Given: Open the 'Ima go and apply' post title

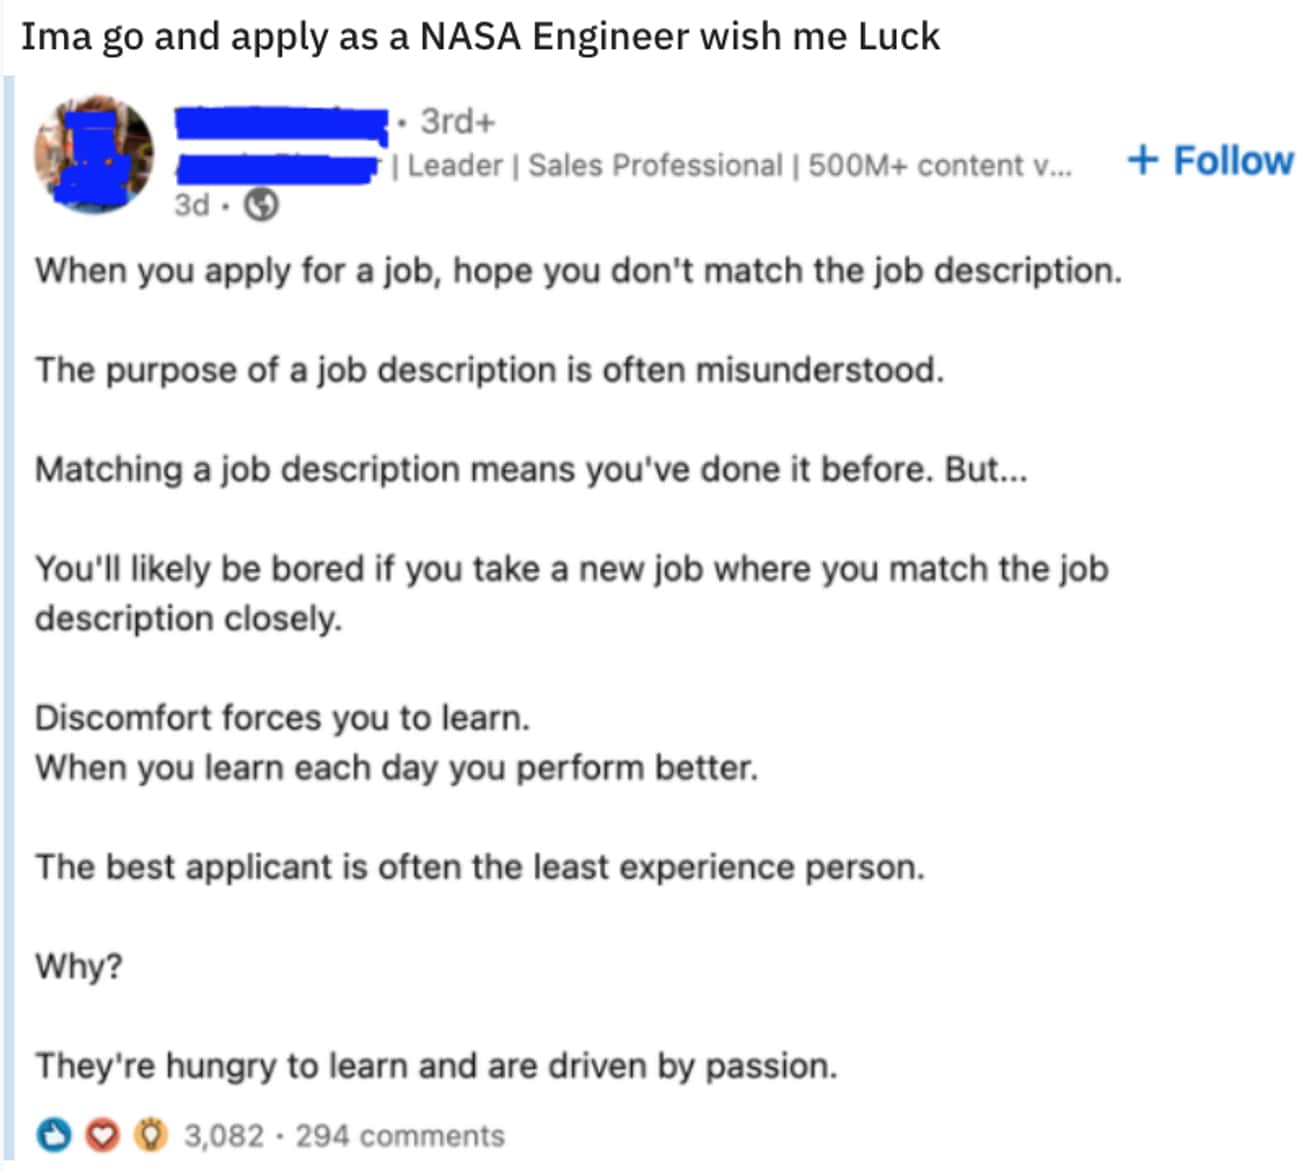Looking at the screenshot, I should 480,37.
